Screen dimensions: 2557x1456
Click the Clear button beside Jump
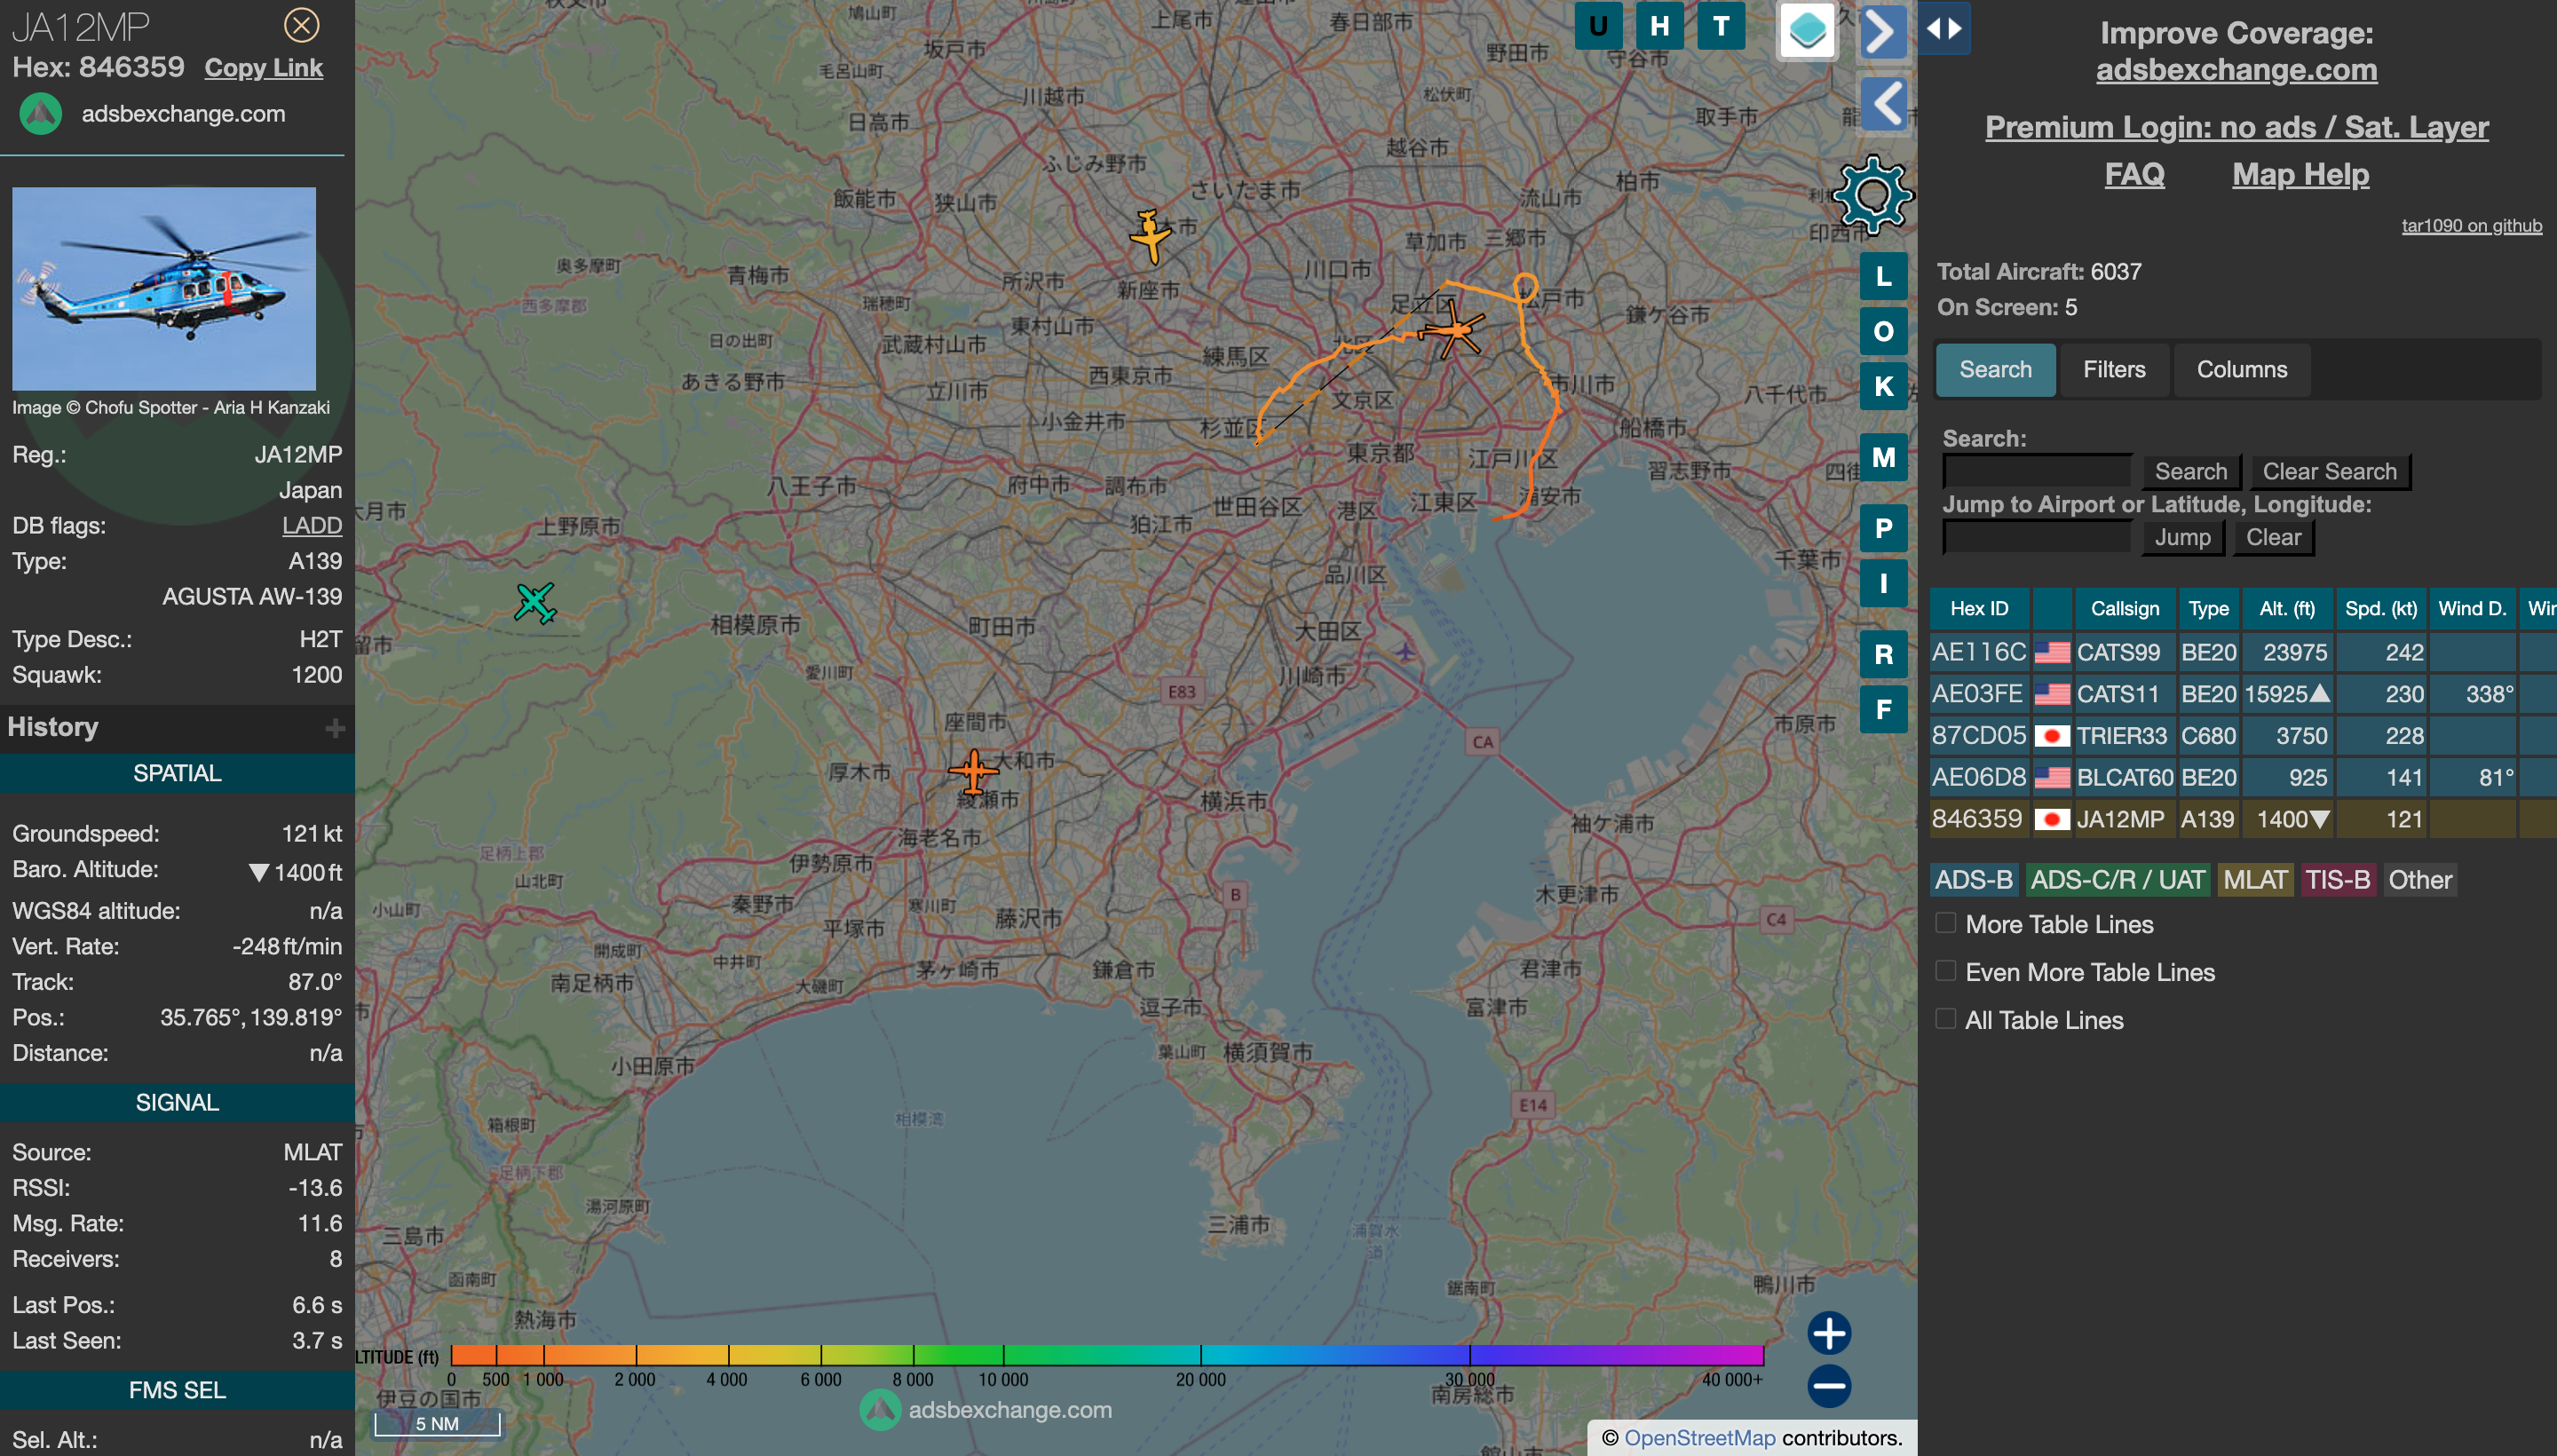(x=2273, y=538)
